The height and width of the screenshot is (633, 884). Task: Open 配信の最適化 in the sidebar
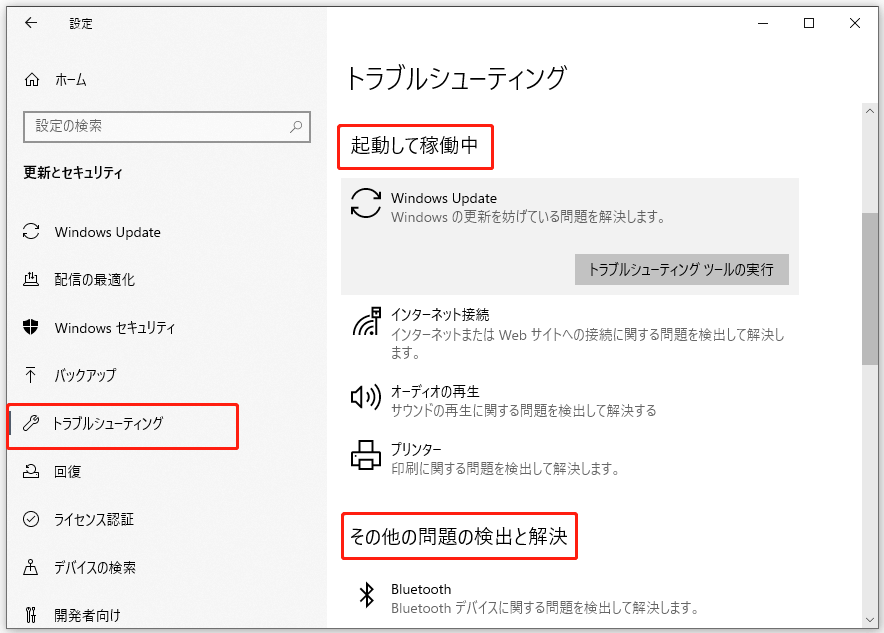[x=94, y=280]
